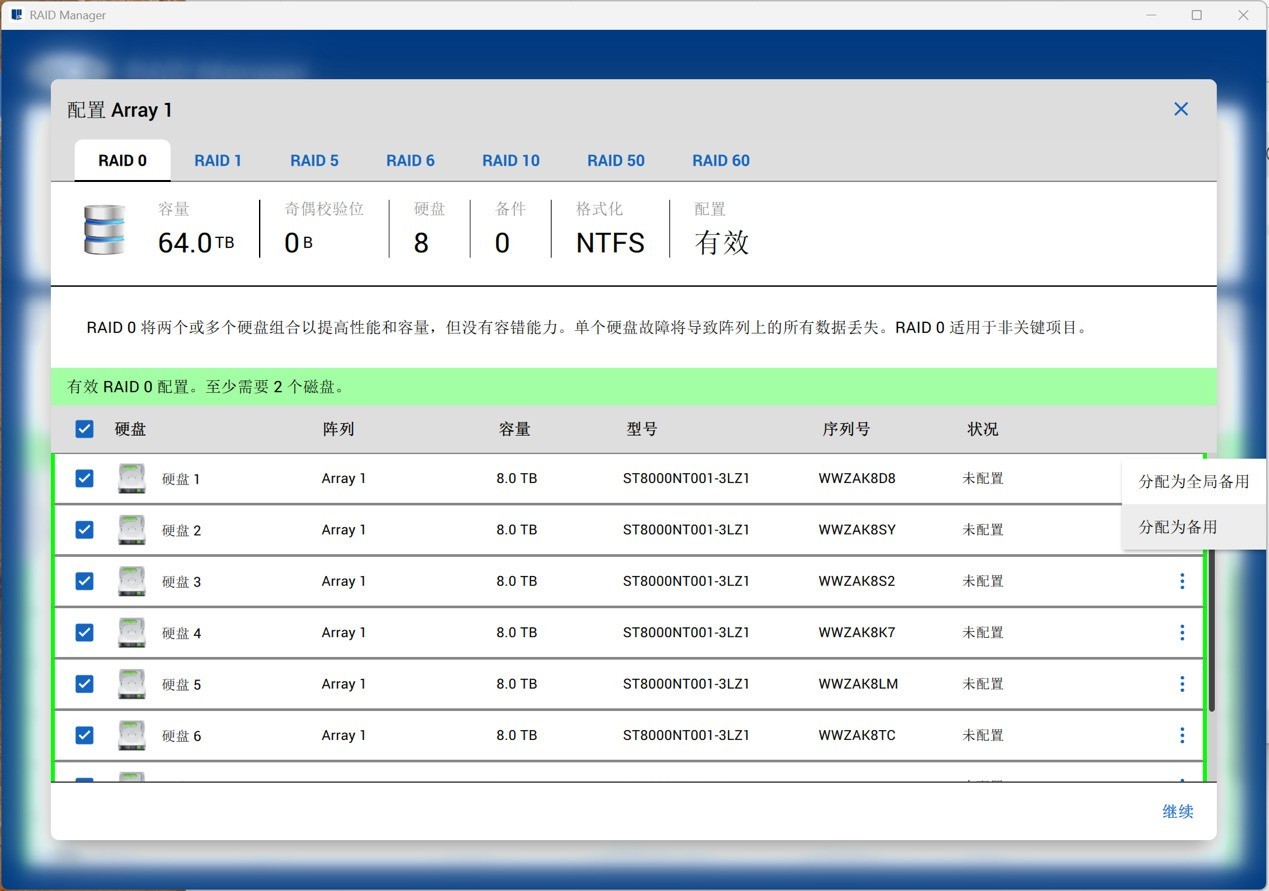This screenshot has width=1269, height=891.
Task: Click the drive icon for 硬盘 5
Action: pyautogui.click(x=132, y=684)
